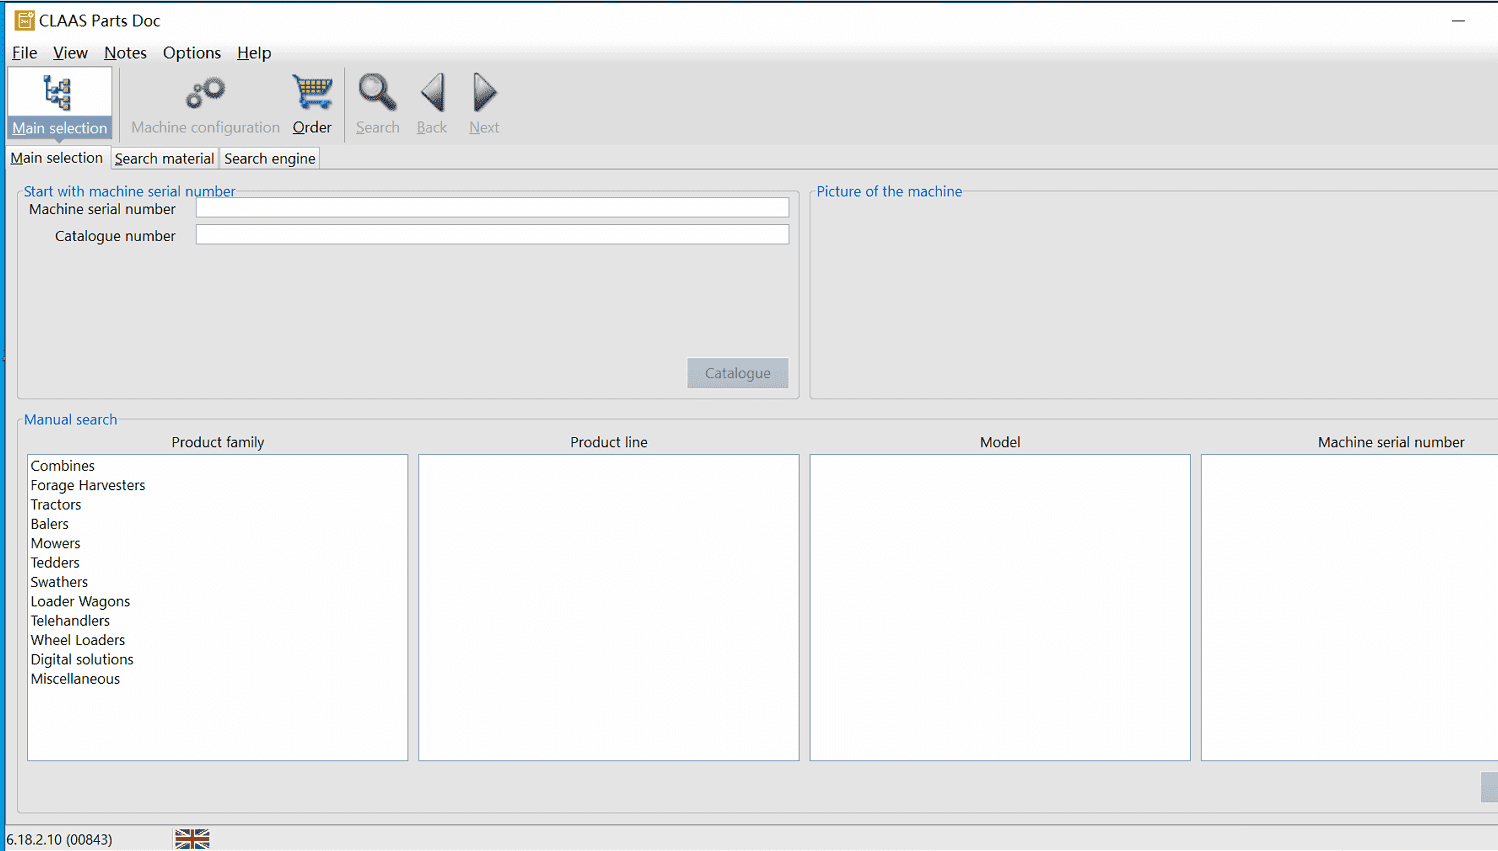Select Balers in Product family
1498x851 pixels.
(x=50, y=524)
